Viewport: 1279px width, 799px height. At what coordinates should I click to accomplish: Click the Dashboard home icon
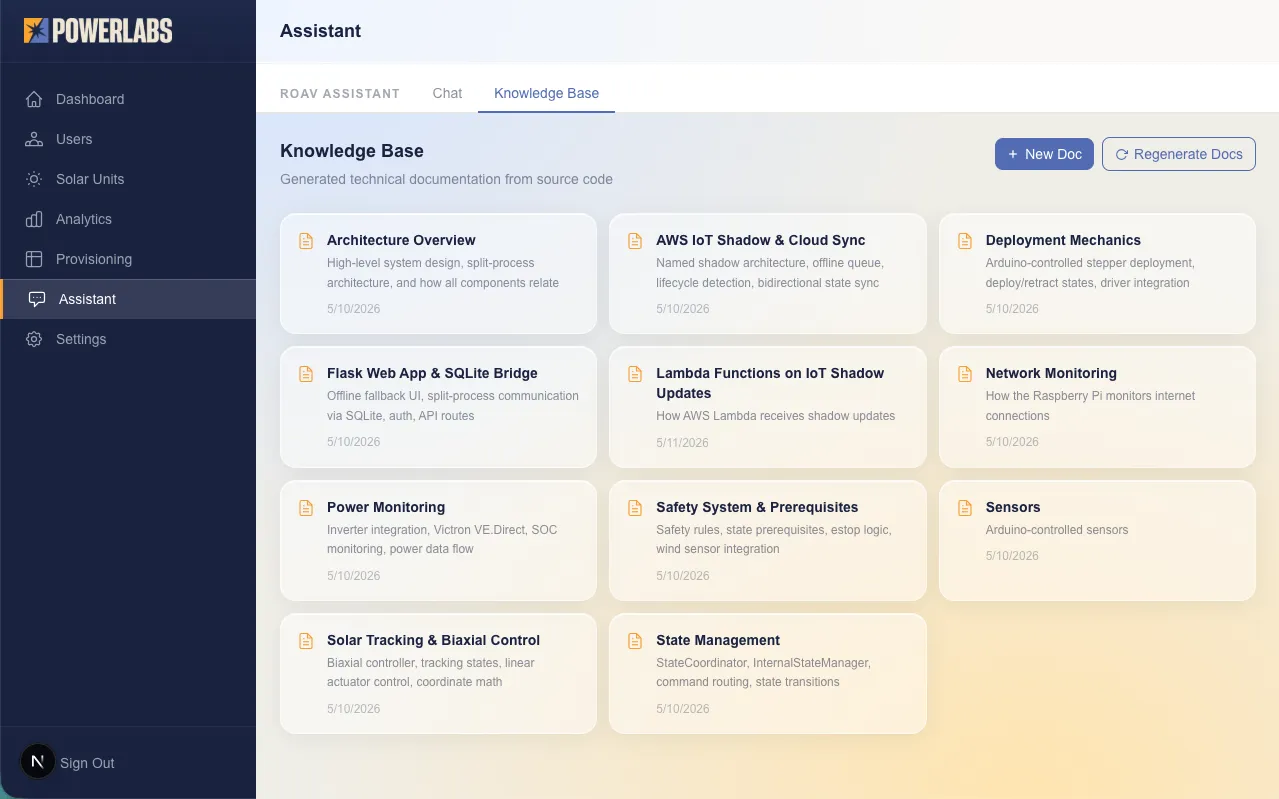(x=34, y=99)
